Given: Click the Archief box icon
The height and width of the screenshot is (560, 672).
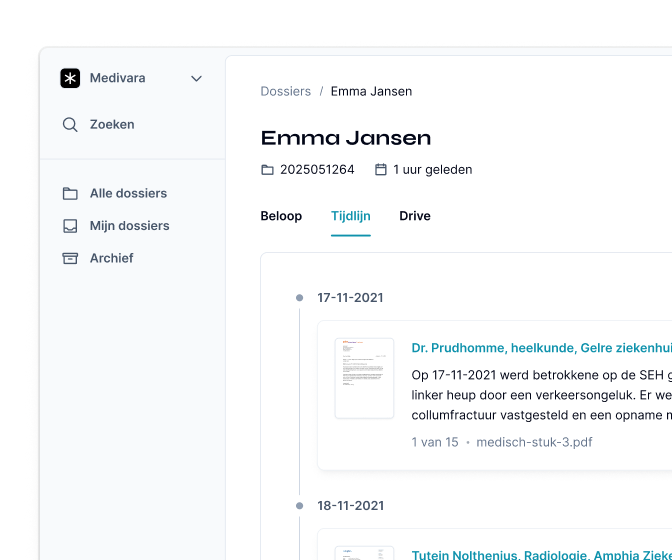Looking at the screenshot, I should pos(70,258).
